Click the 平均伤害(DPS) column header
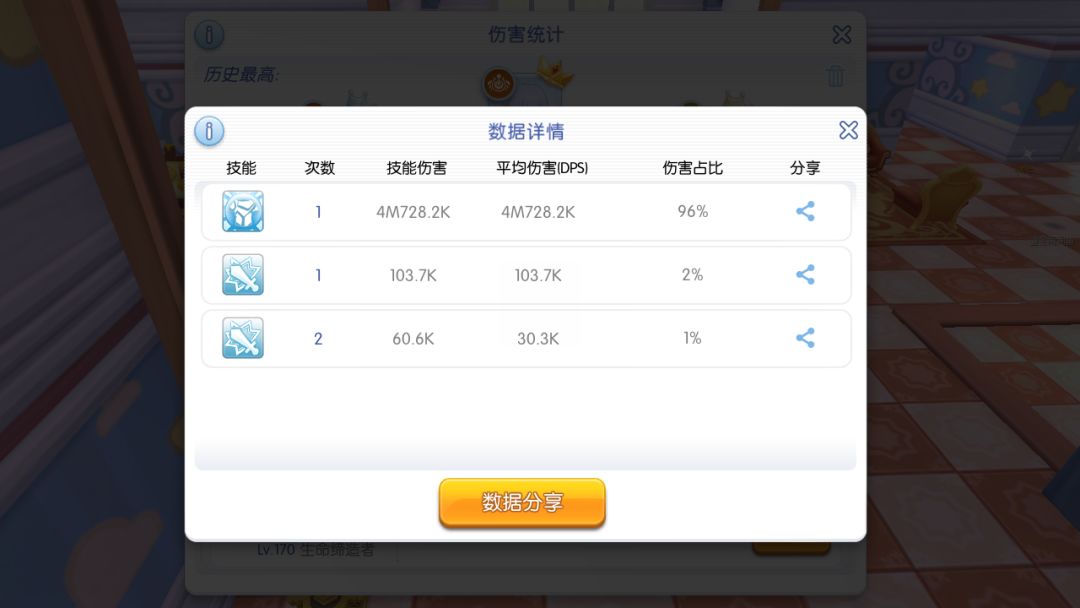Screen dimensions: 1080x608 pos(542,168)
